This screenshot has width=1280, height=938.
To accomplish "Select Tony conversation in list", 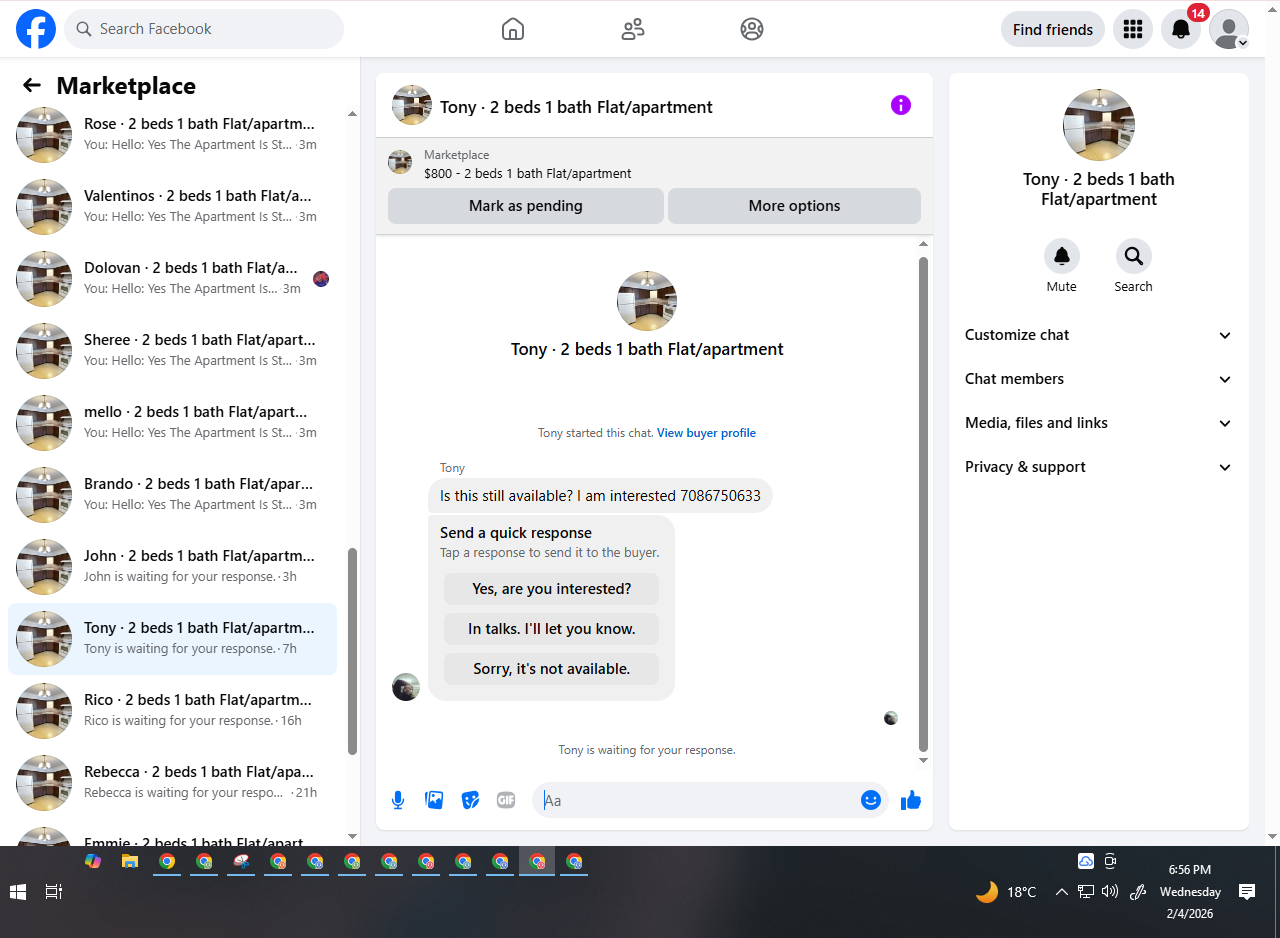I will [173, 638].
